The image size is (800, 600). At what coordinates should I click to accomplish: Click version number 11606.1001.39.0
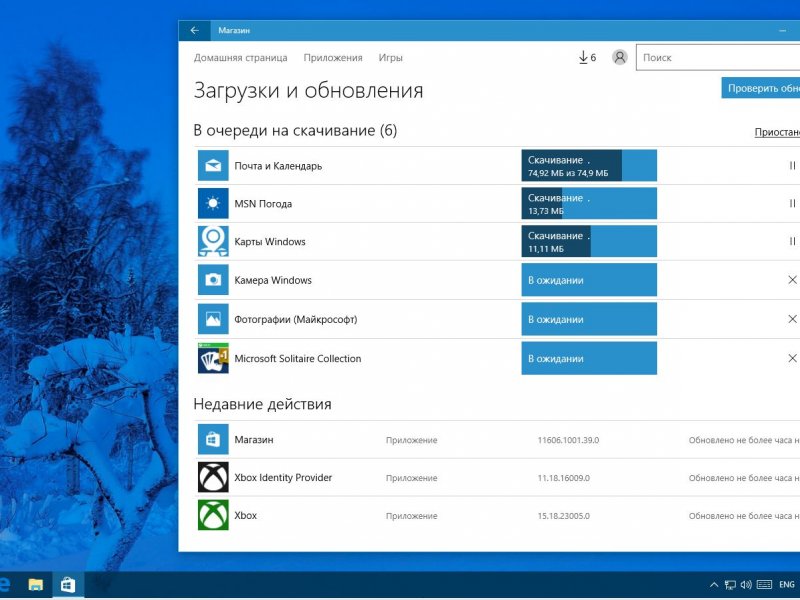[x=568, y=440]
